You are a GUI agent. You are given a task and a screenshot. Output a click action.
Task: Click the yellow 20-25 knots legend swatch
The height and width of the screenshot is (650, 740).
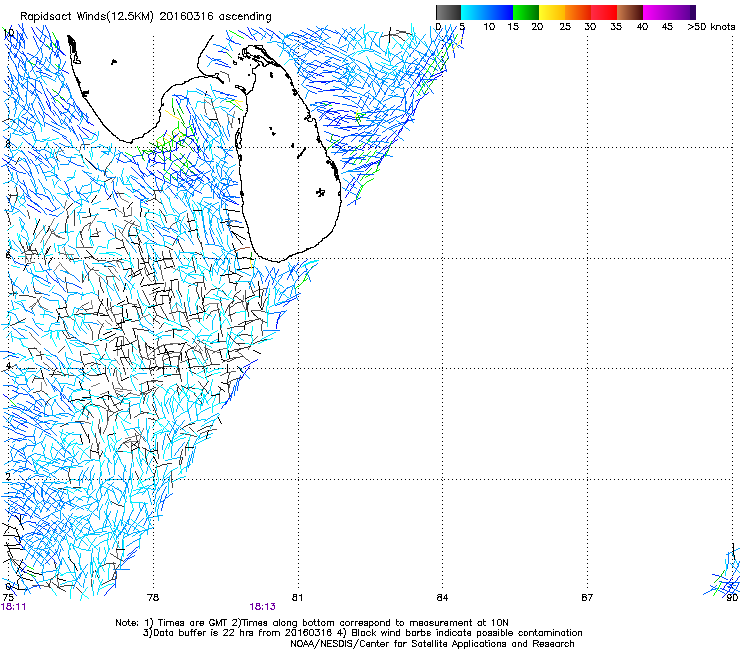(x=552, y=12)
